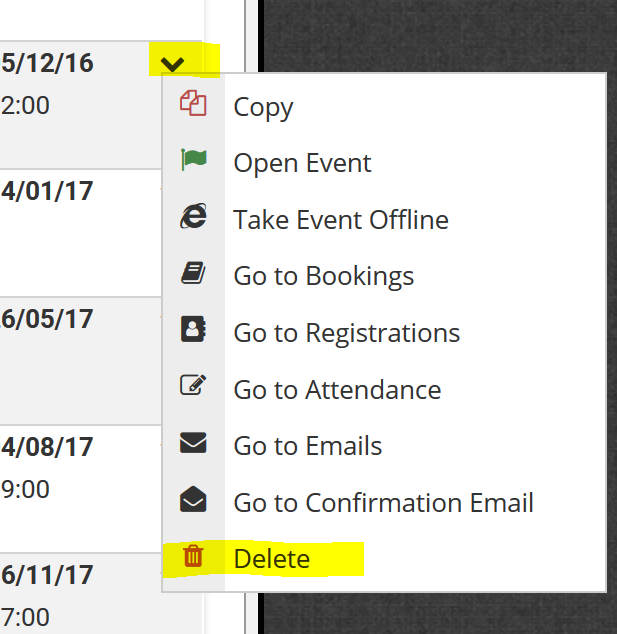617x634 pixels.
Task: Click the Copy pages icon
Action: click(193, 104)
